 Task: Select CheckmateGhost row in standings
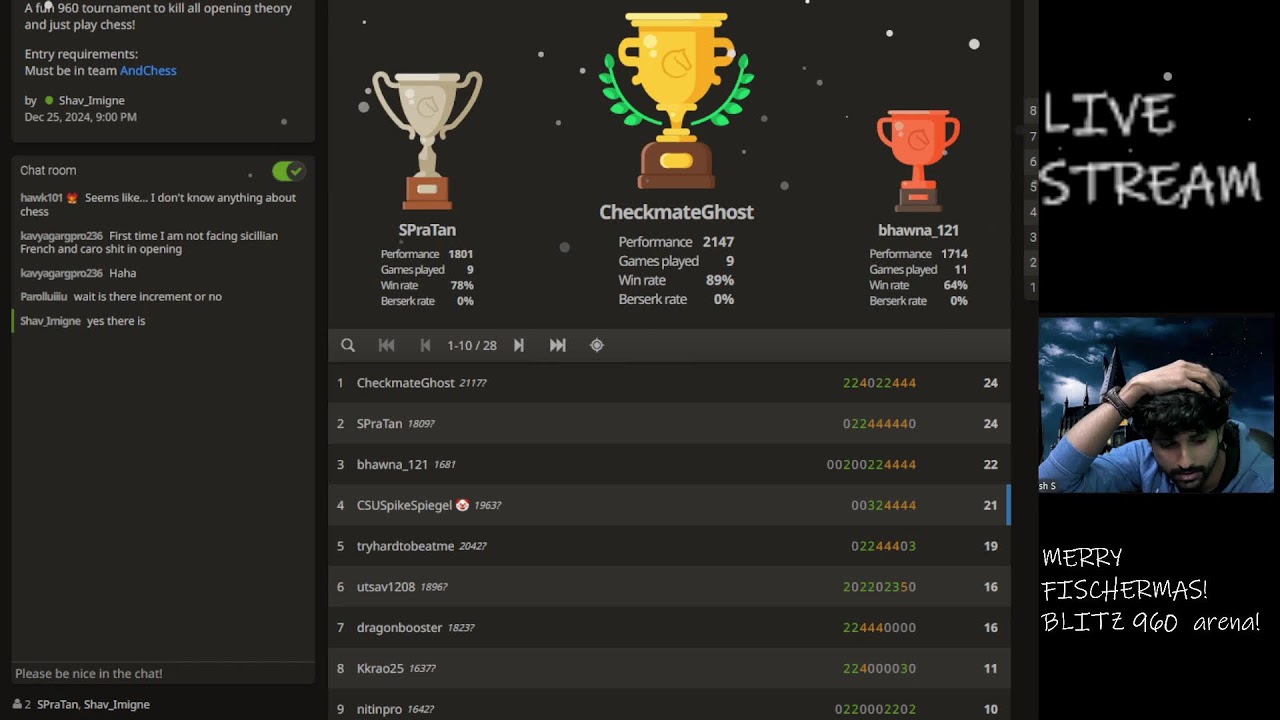[669, 383]
